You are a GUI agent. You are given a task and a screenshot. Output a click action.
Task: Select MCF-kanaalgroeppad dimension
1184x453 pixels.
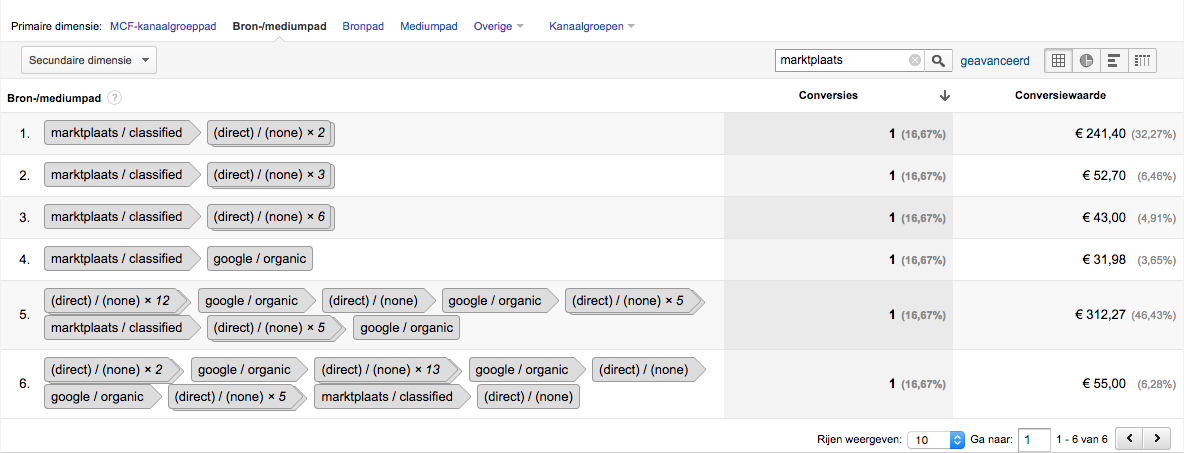pyautogui.click(x=163, y=26)
